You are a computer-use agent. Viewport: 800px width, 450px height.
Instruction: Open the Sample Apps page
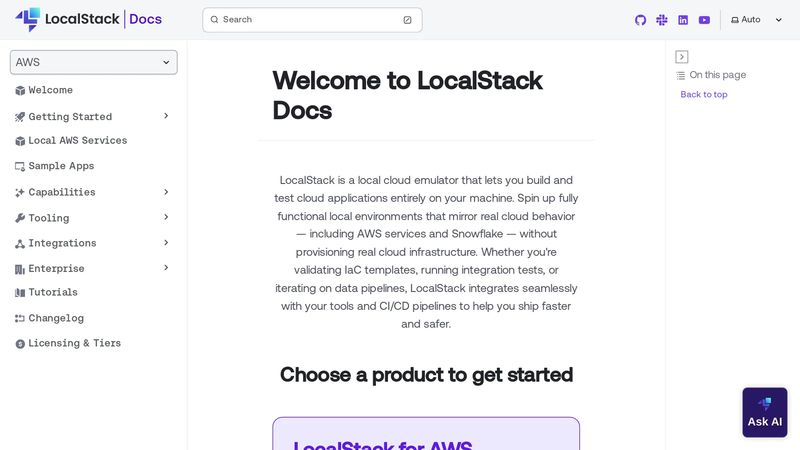click(61, 166)
